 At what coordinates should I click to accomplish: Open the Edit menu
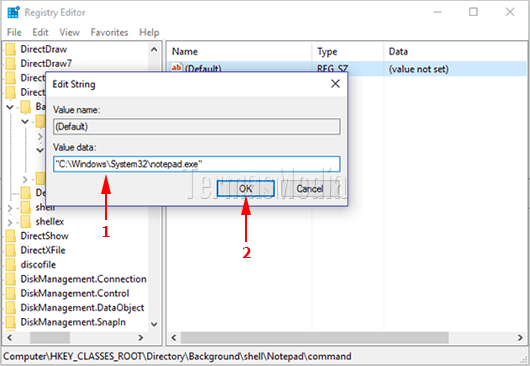[41, 32]
